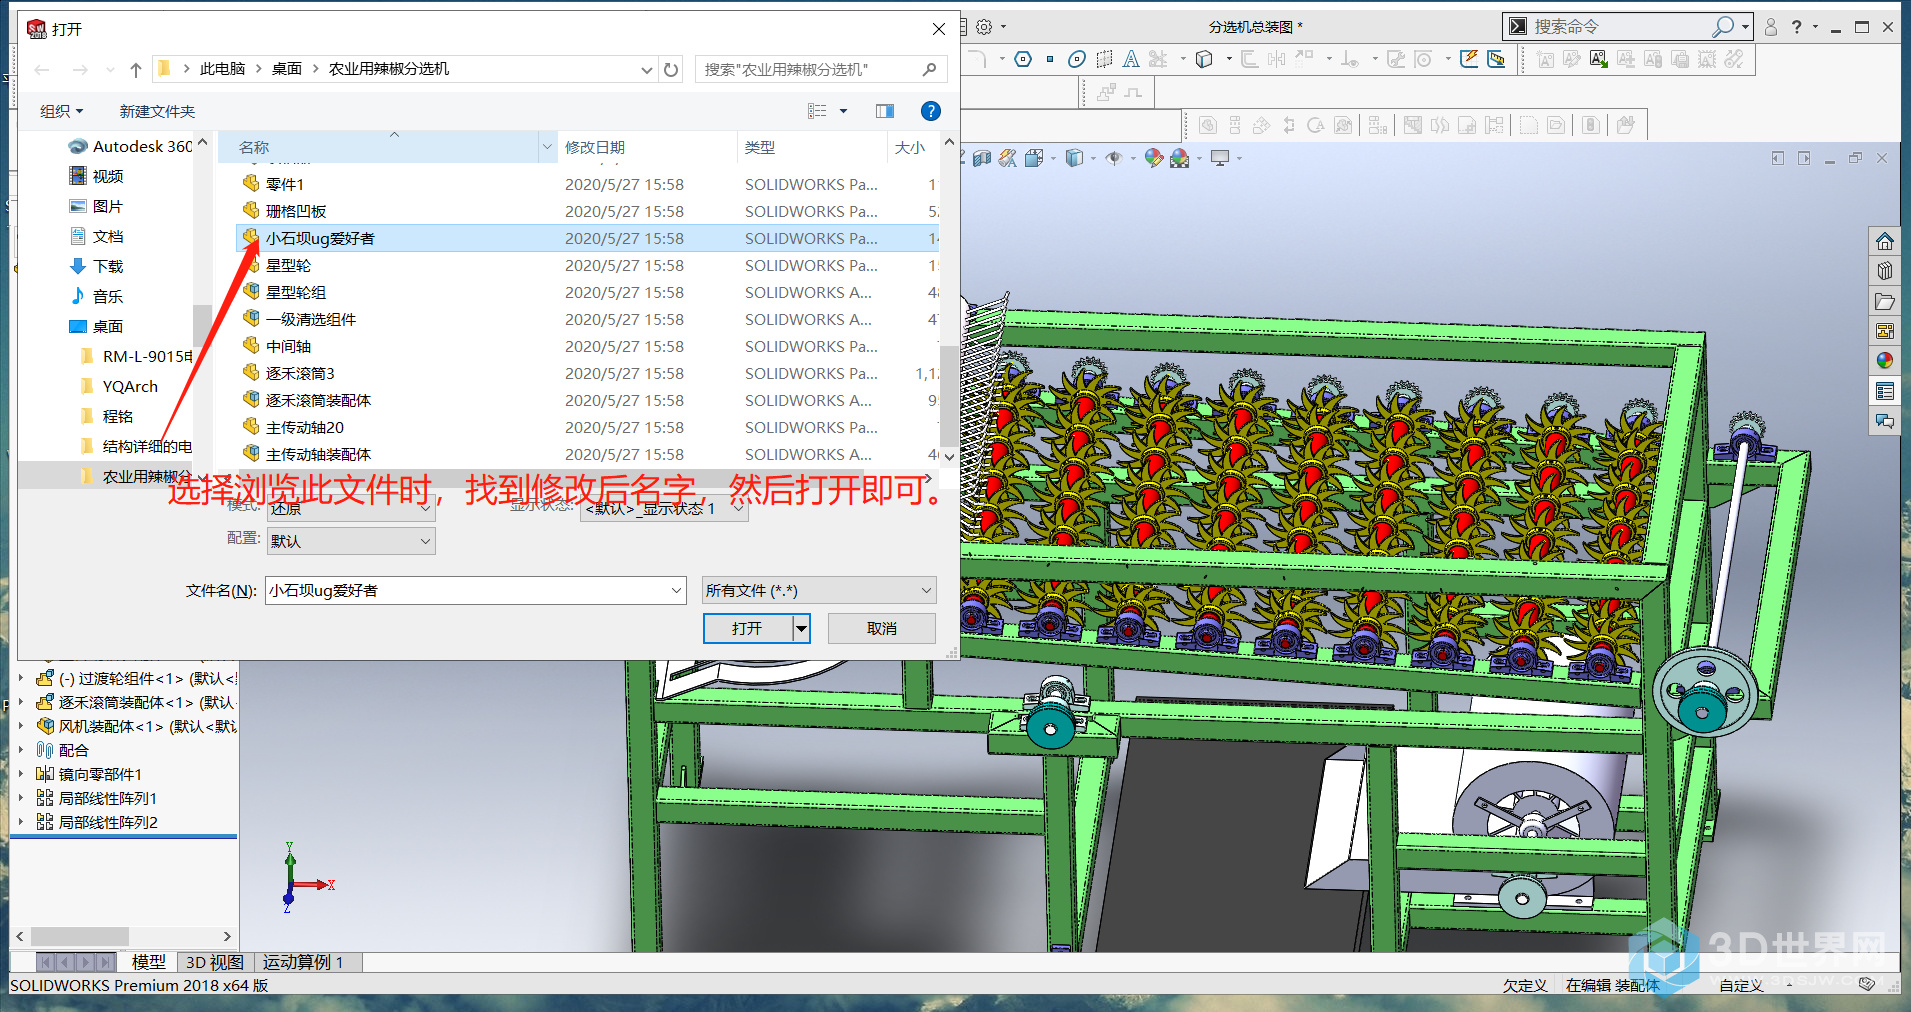Viewport: 1911px width, 1012px height.
Task: Click the folder search box in dialog
Action: (821, 69)
